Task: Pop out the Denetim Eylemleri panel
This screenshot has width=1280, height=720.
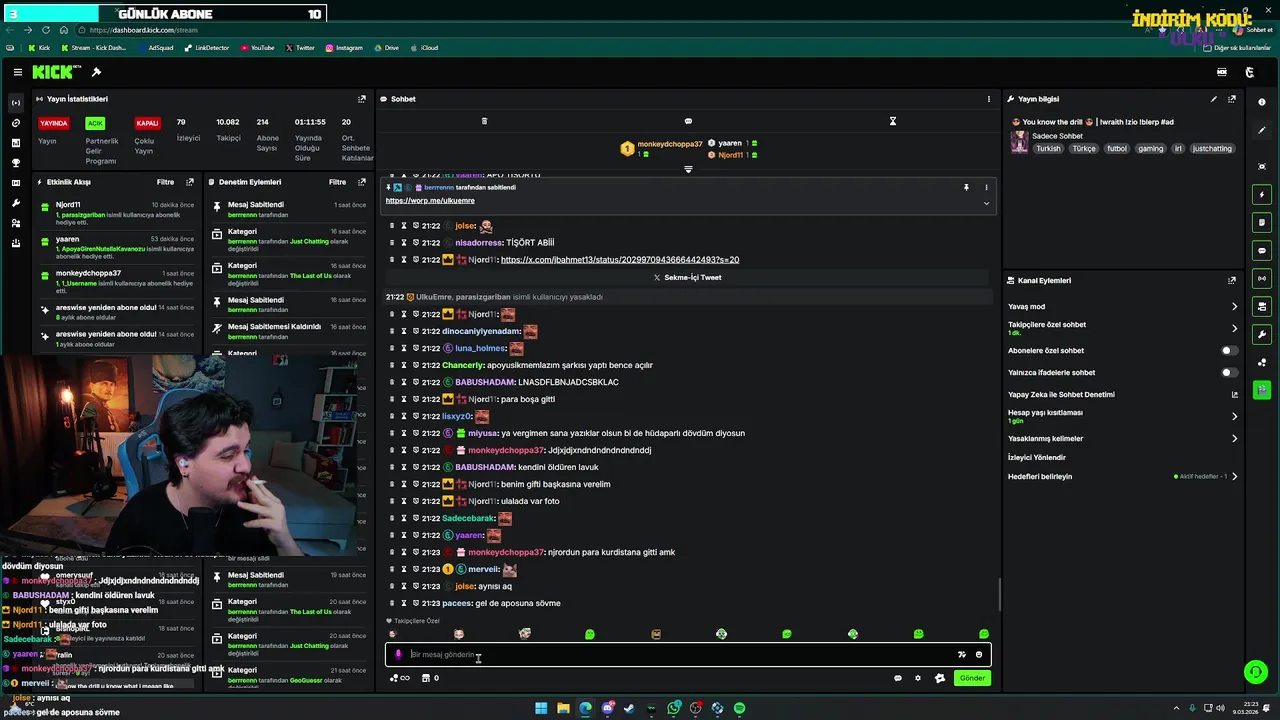Action: (x=362, y=182)
